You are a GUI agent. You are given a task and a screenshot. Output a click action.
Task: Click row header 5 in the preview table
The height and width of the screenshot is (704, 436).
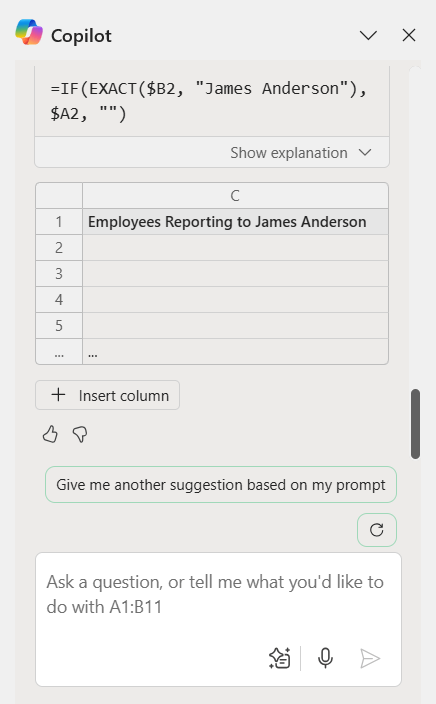(59, 326)
